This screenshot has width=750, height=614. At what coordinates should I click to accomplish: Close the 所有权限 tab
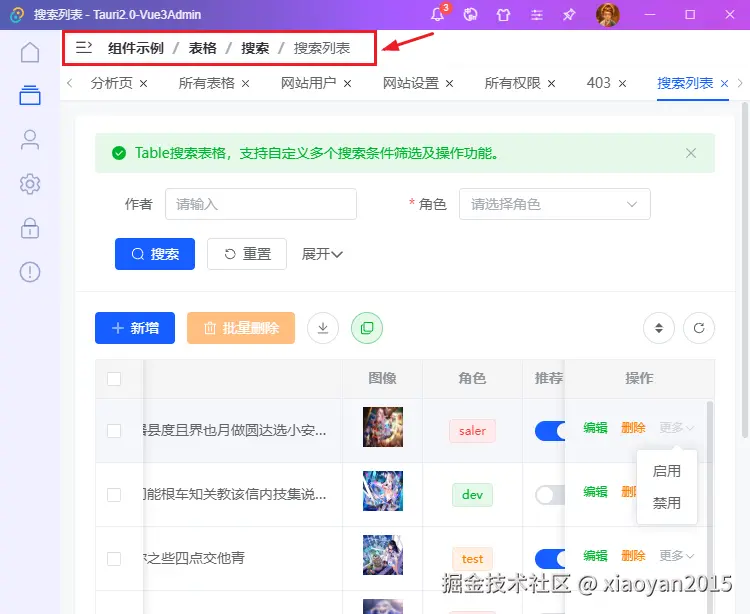(551, 84)
